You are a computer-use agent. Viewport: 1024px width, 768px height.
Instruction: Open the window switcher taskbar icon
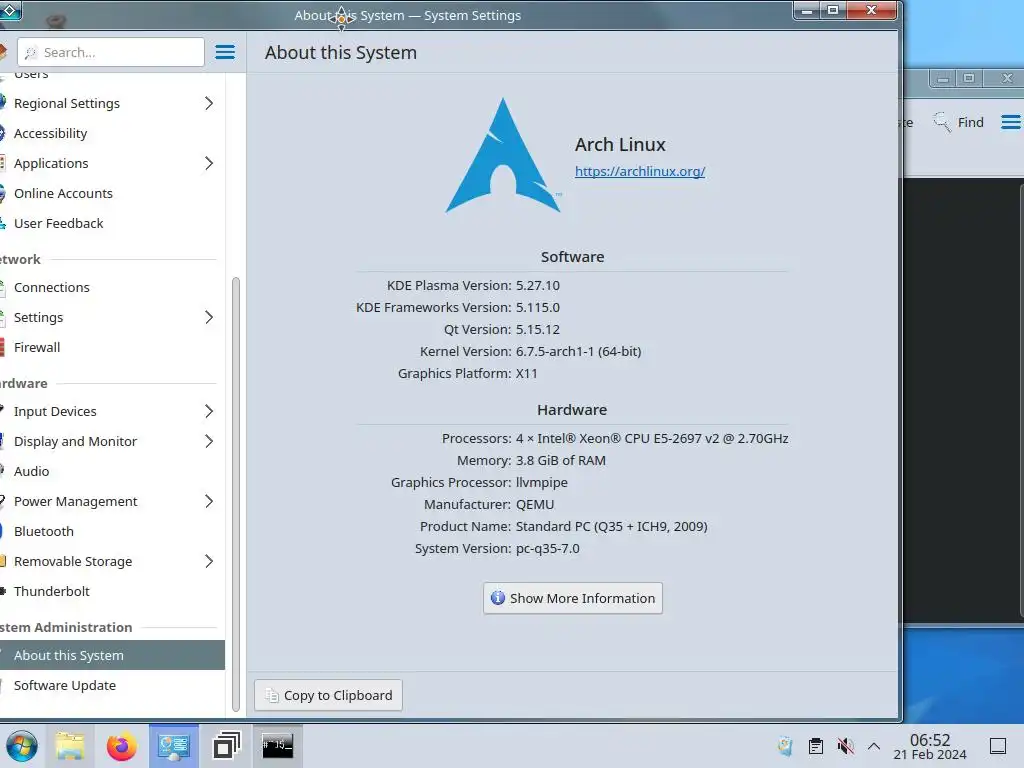point(227,746)
